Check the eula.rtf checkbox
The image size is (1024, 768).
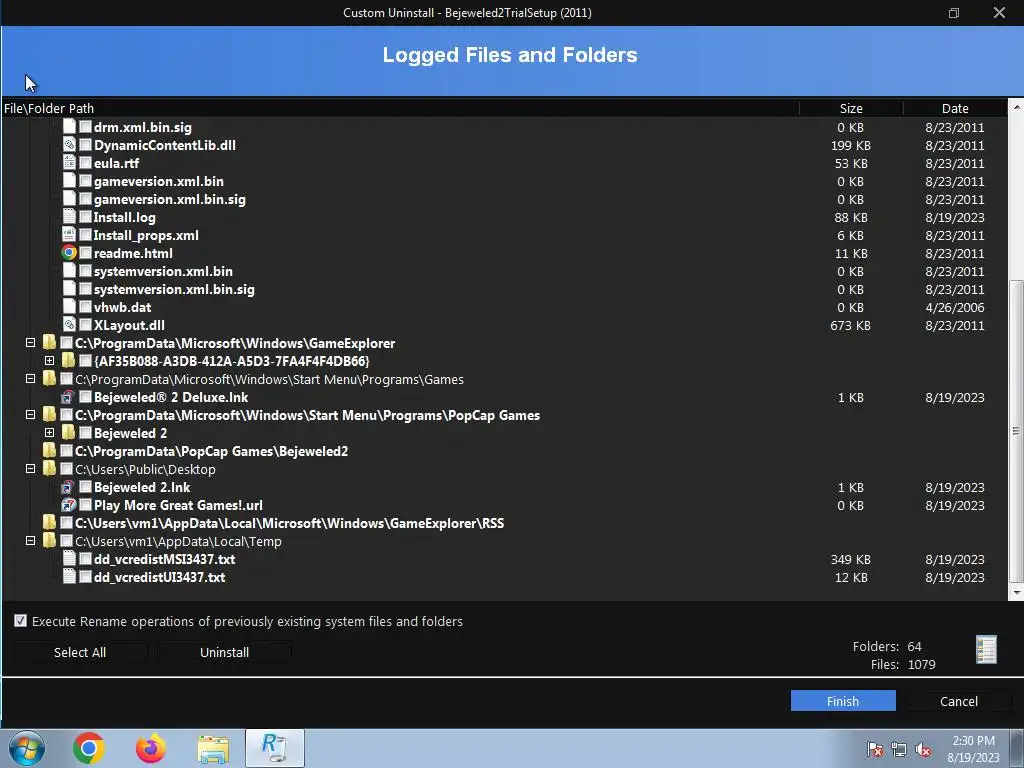click(x=86, y=163)
